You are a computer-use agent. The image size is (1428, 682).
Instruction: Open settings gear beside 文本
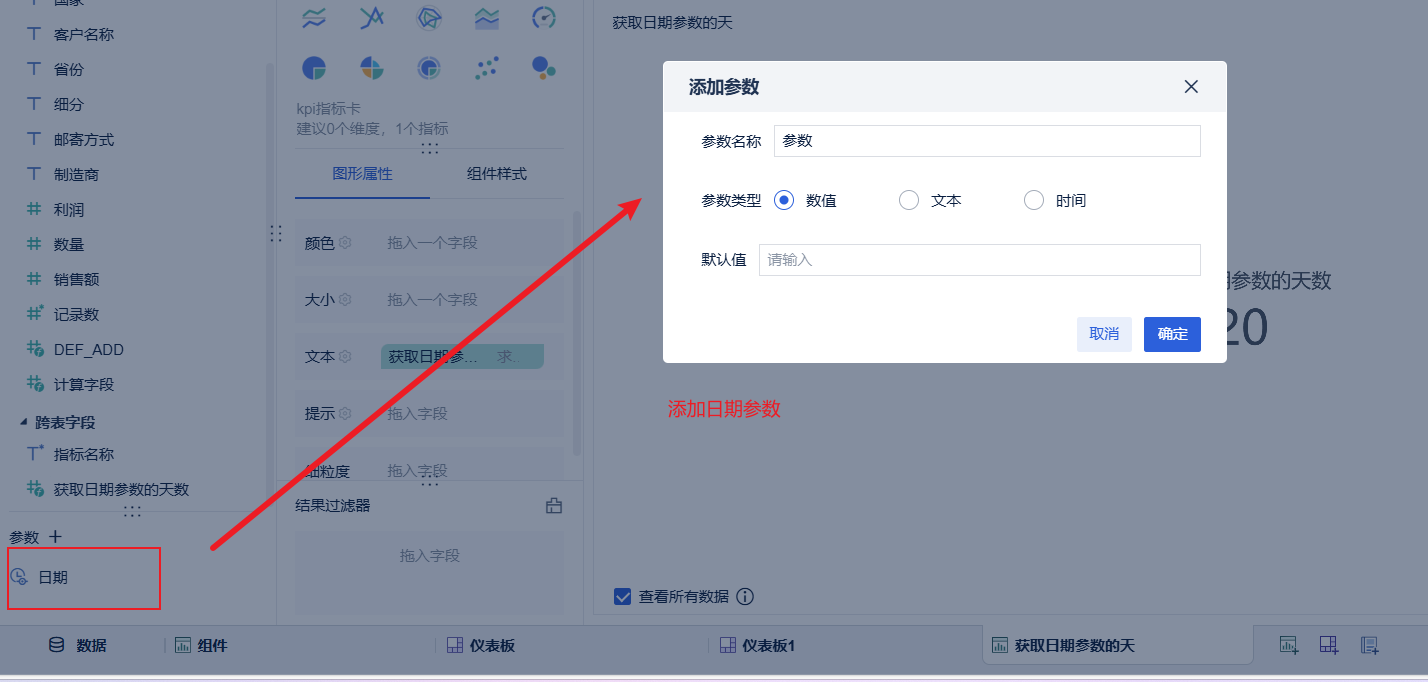(x=345, y=356)
